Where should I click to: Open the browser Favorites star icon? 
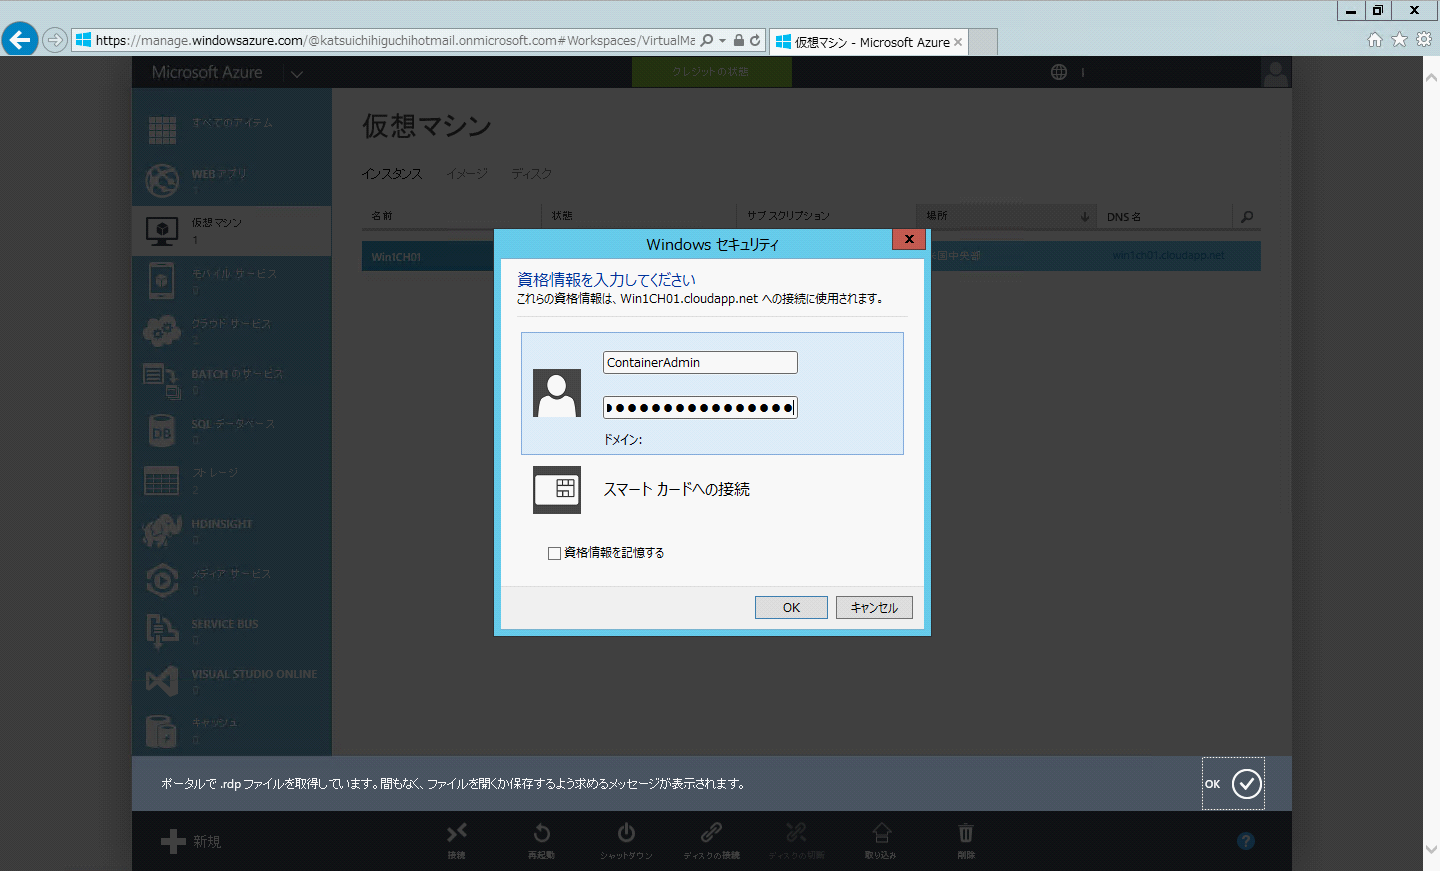point(1399,39)
